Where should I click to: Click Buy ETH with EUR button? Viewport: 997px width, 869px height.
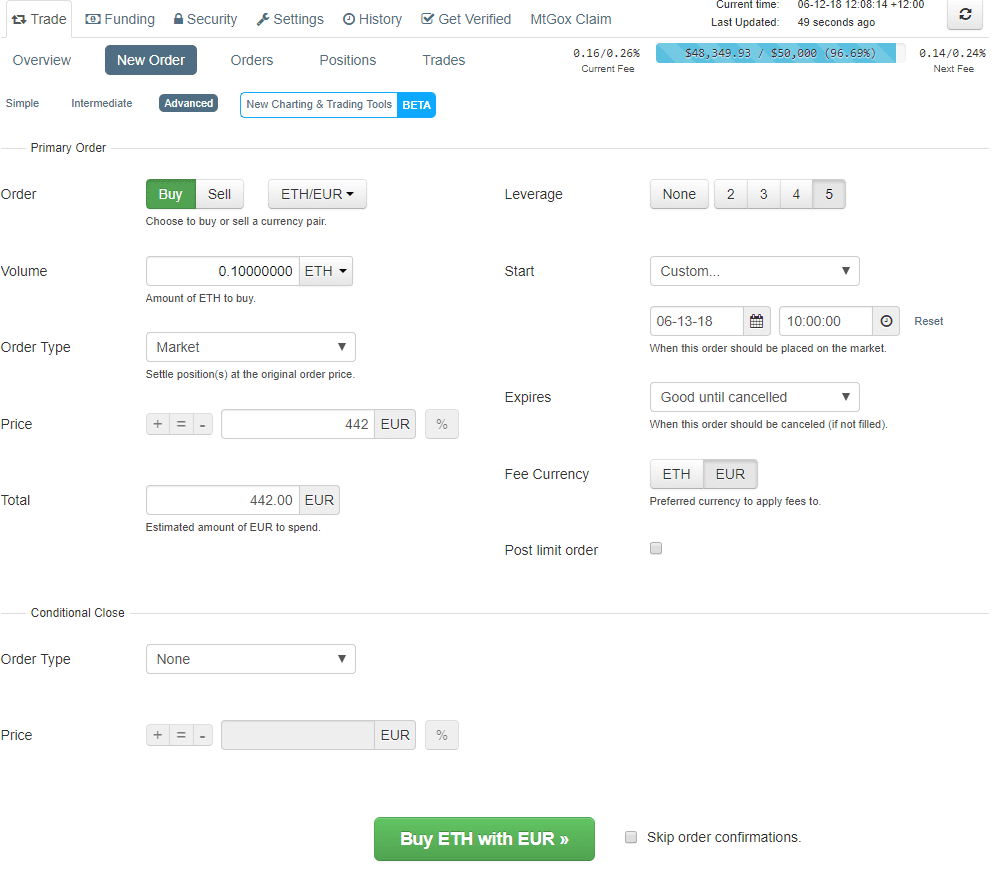(x=484, y=839)
